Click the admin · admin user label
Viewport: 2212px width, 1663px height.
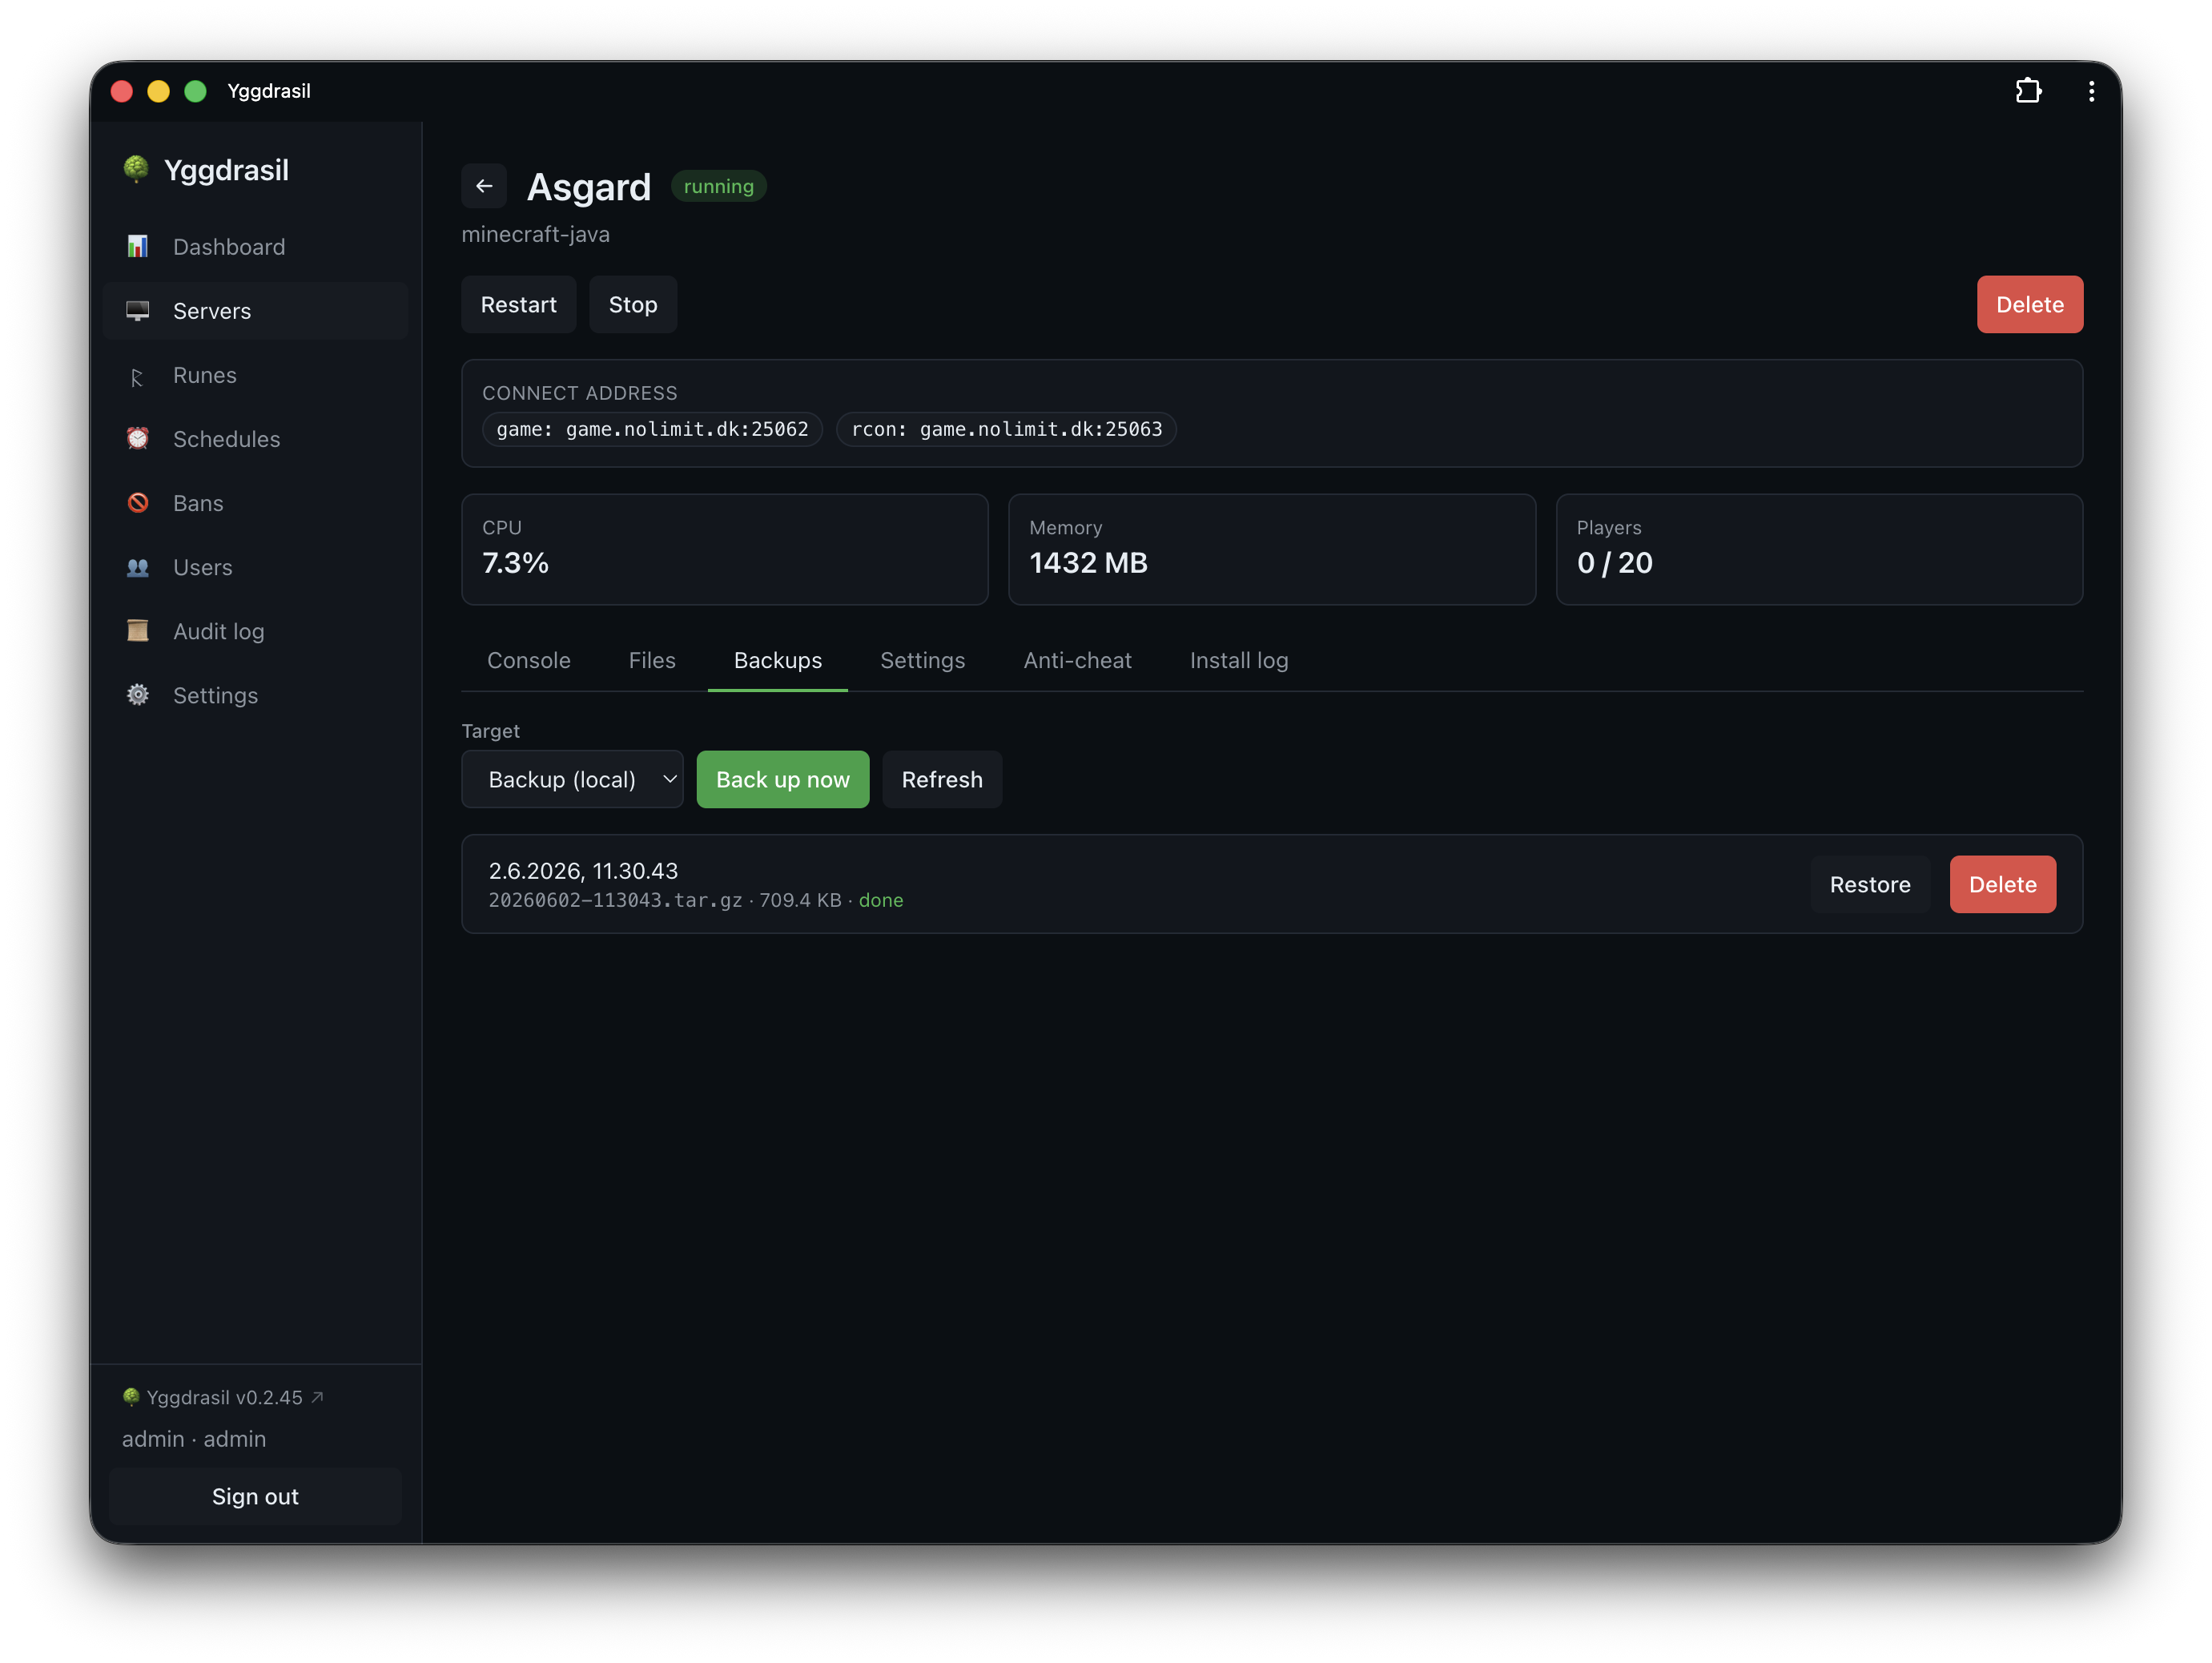[x=194, y=1439]
